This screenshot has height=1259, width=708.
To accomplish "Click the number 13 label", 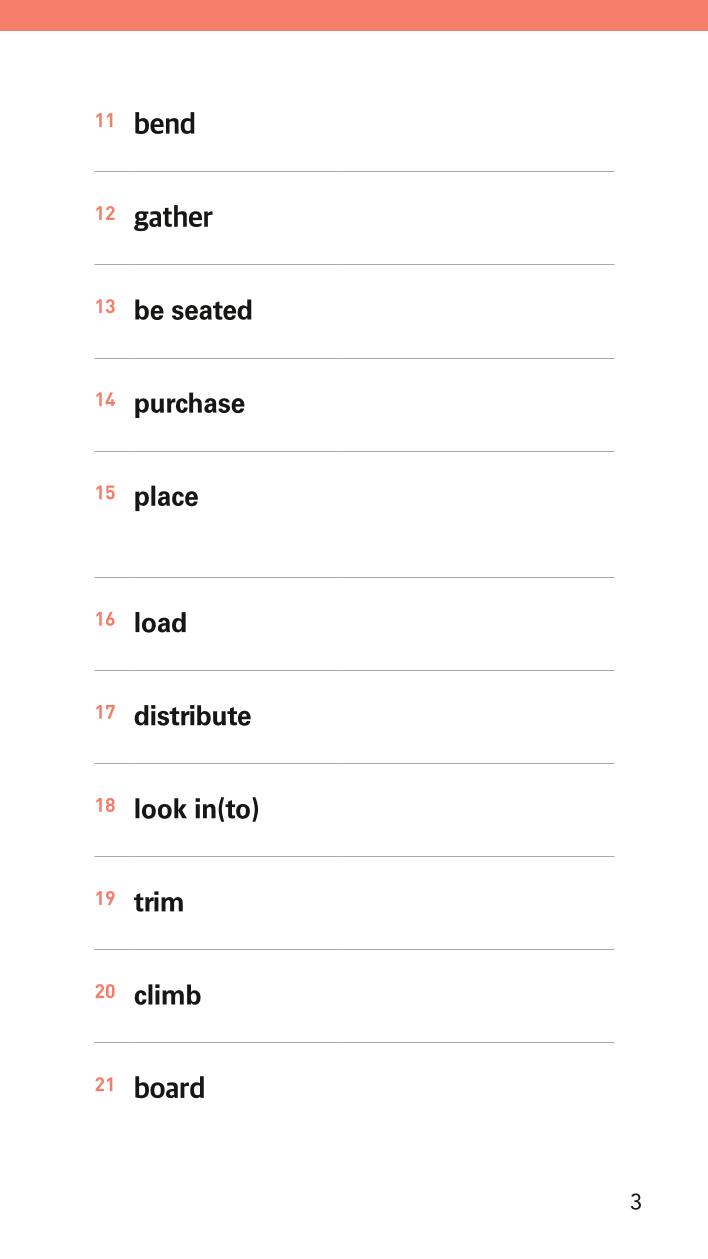I will pos(105,307).
